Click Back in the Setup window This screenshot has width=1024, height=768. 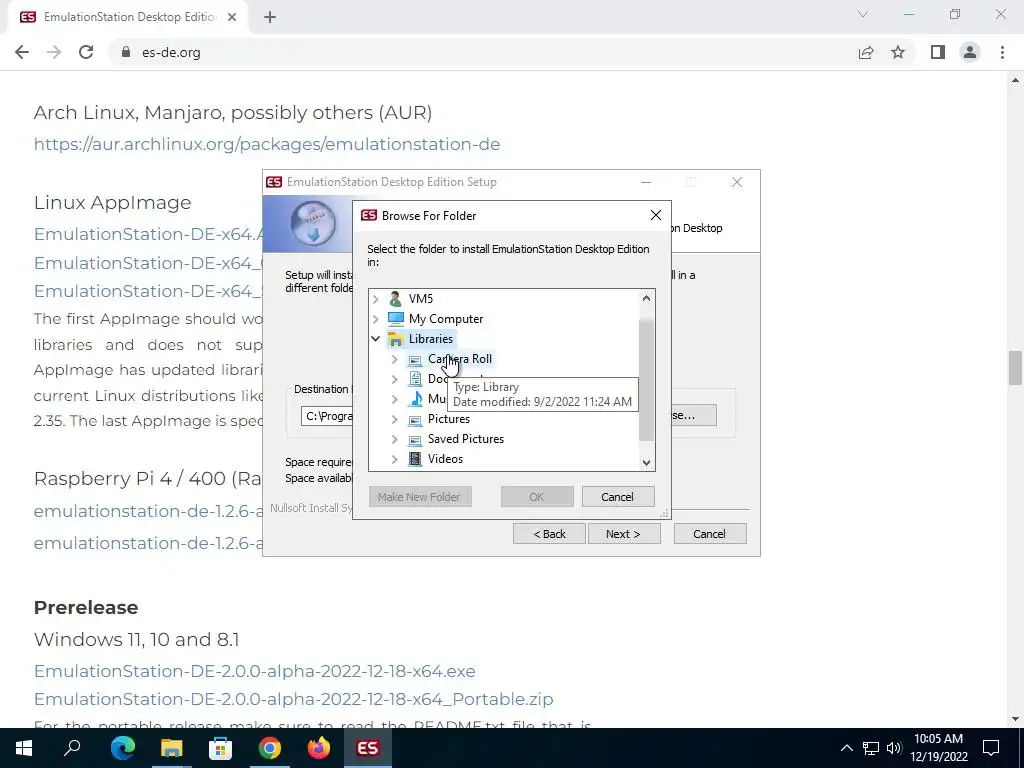pyautogui.click(x=549, y=534)
